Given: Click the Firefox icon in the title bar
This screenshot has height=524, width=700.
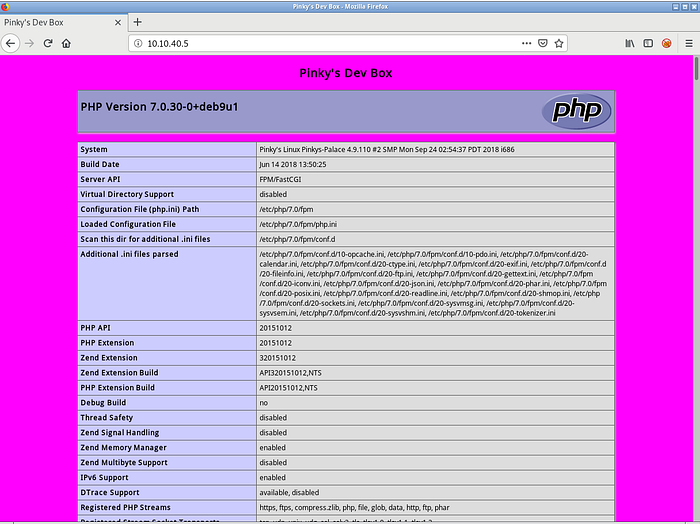Looking at the screenshot, I should (7, 6).
